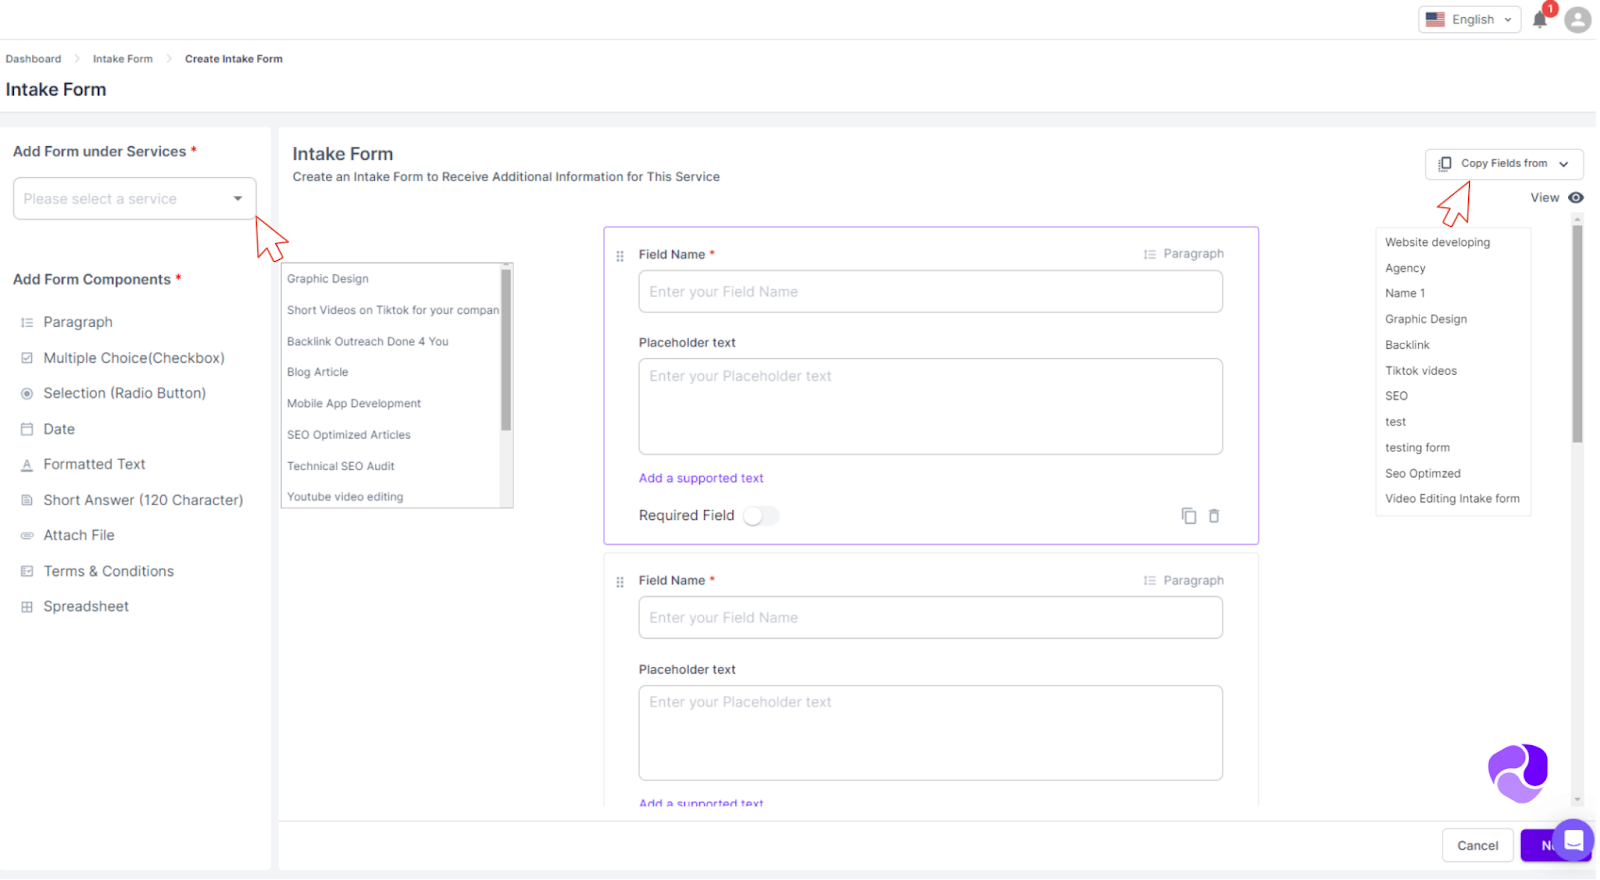Click the first Field Name input
This screenshot has height=880, width=1600.
[930, 292]
